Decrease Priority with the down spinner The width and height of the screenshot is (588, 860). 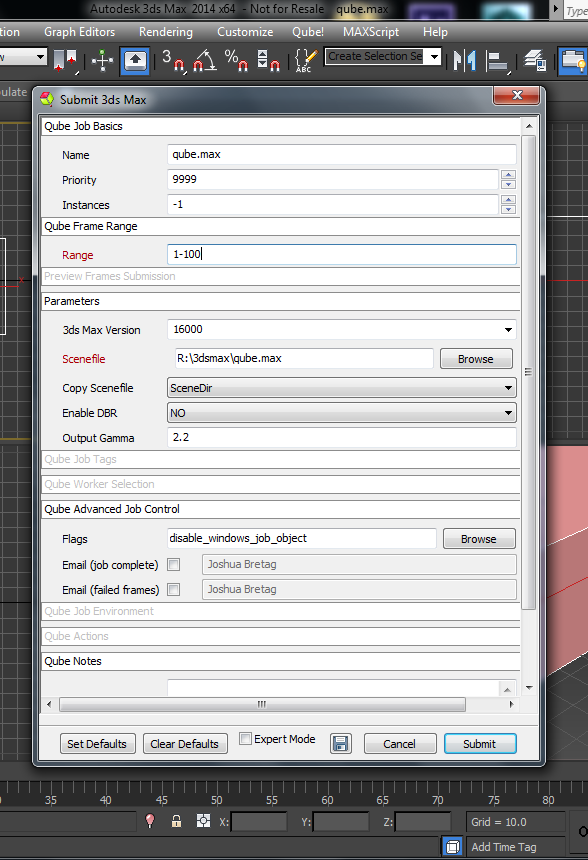[508, 184]
